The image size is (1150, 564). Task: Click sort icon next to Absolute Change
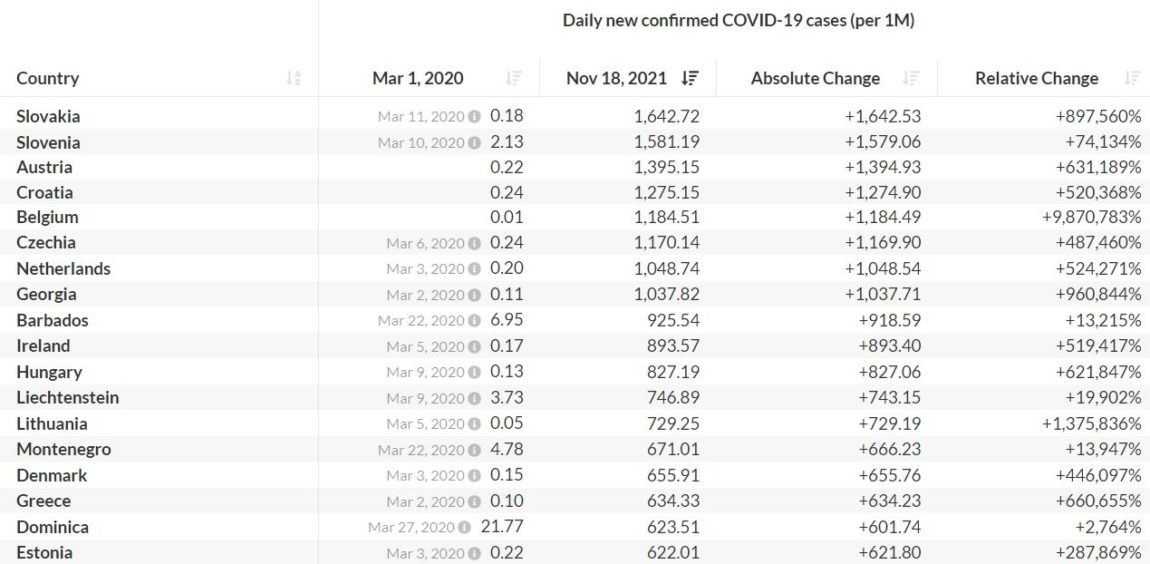[911, 78]
